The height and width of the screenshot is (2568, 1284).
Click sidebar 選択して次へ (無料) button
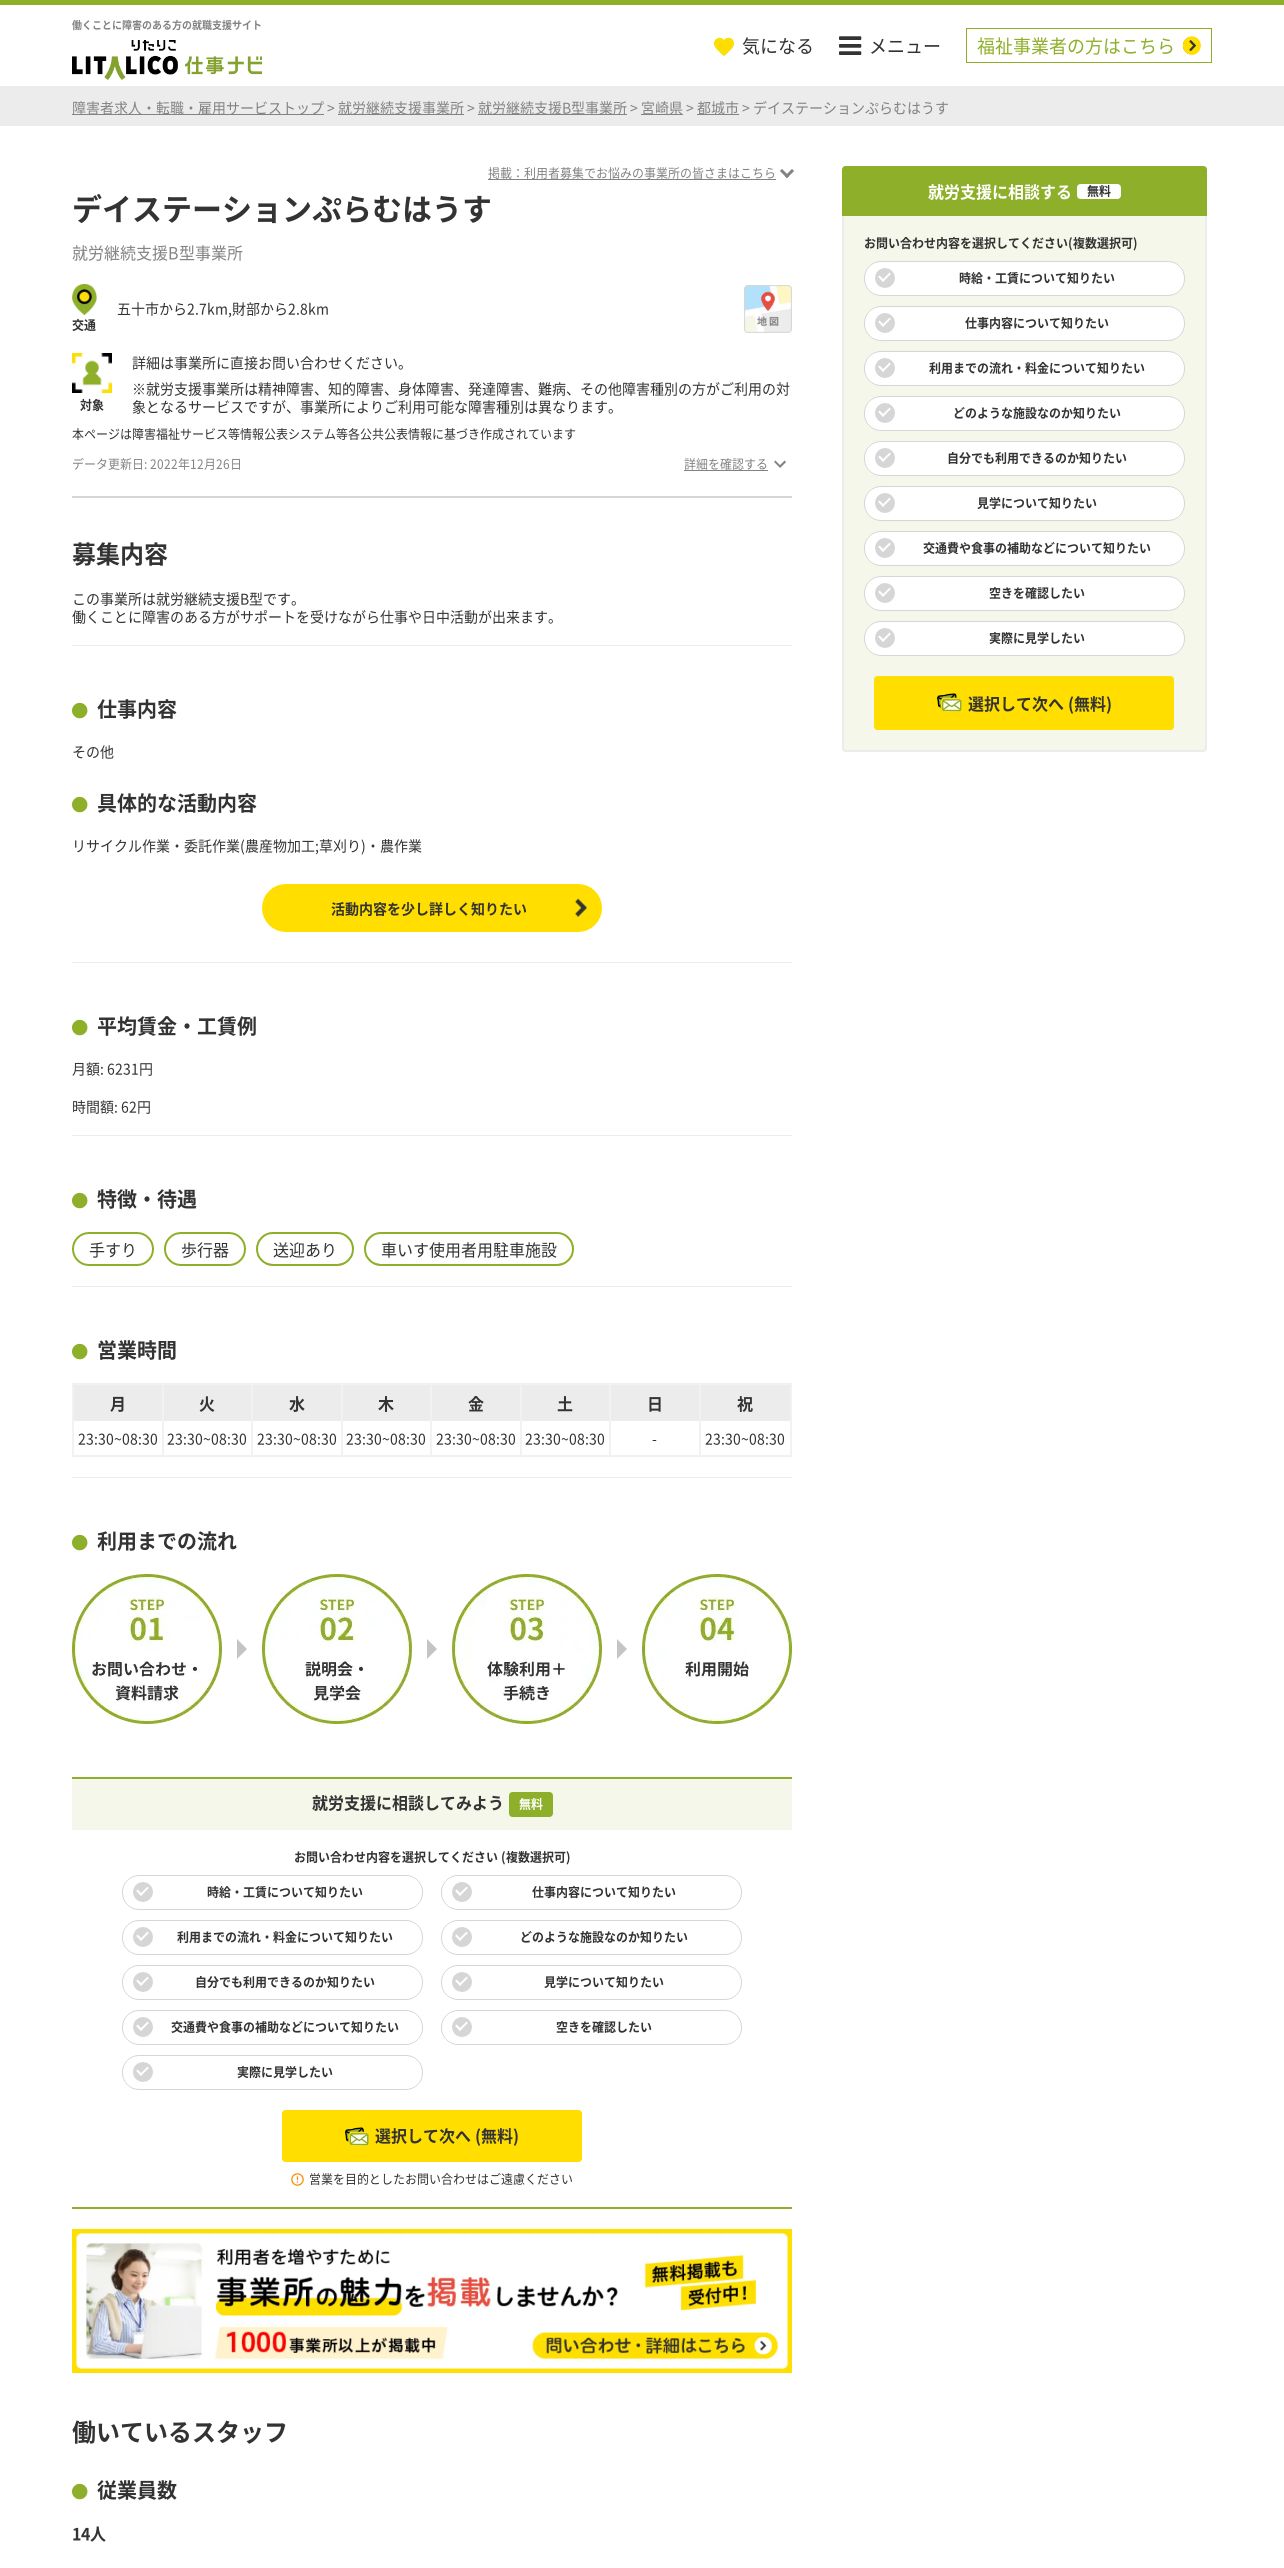point(1024,703)
